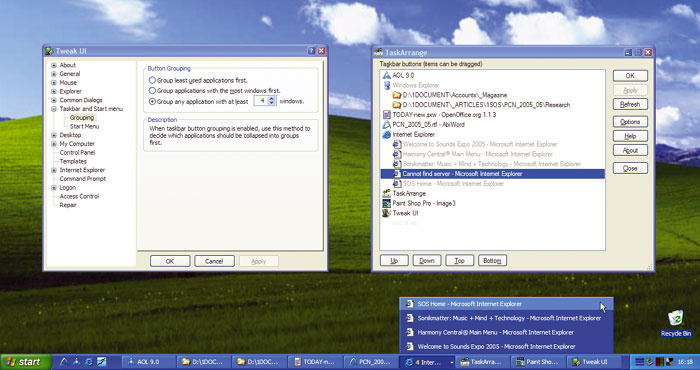Select Templates tree item
Viewport: 700px width, 370px height.
[x=73, y=162]
